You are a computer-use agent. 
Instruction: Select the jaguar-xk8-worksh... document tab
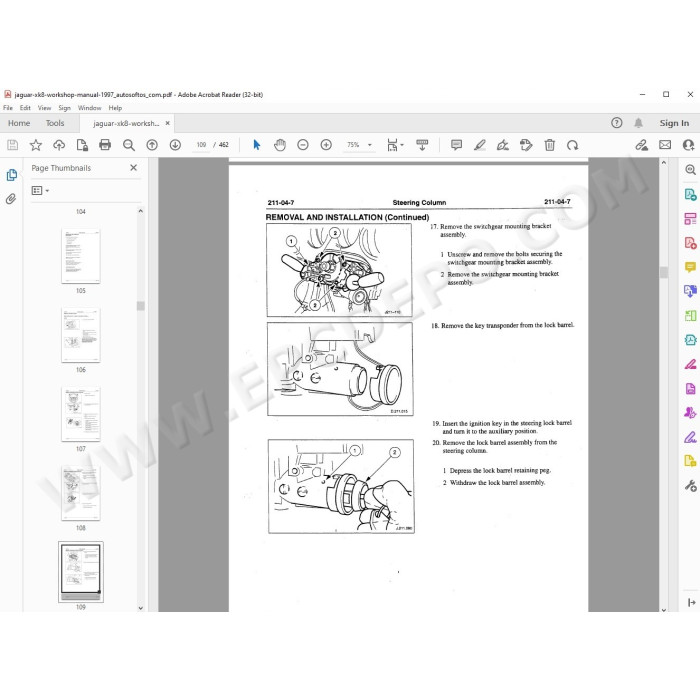[126, 123]
